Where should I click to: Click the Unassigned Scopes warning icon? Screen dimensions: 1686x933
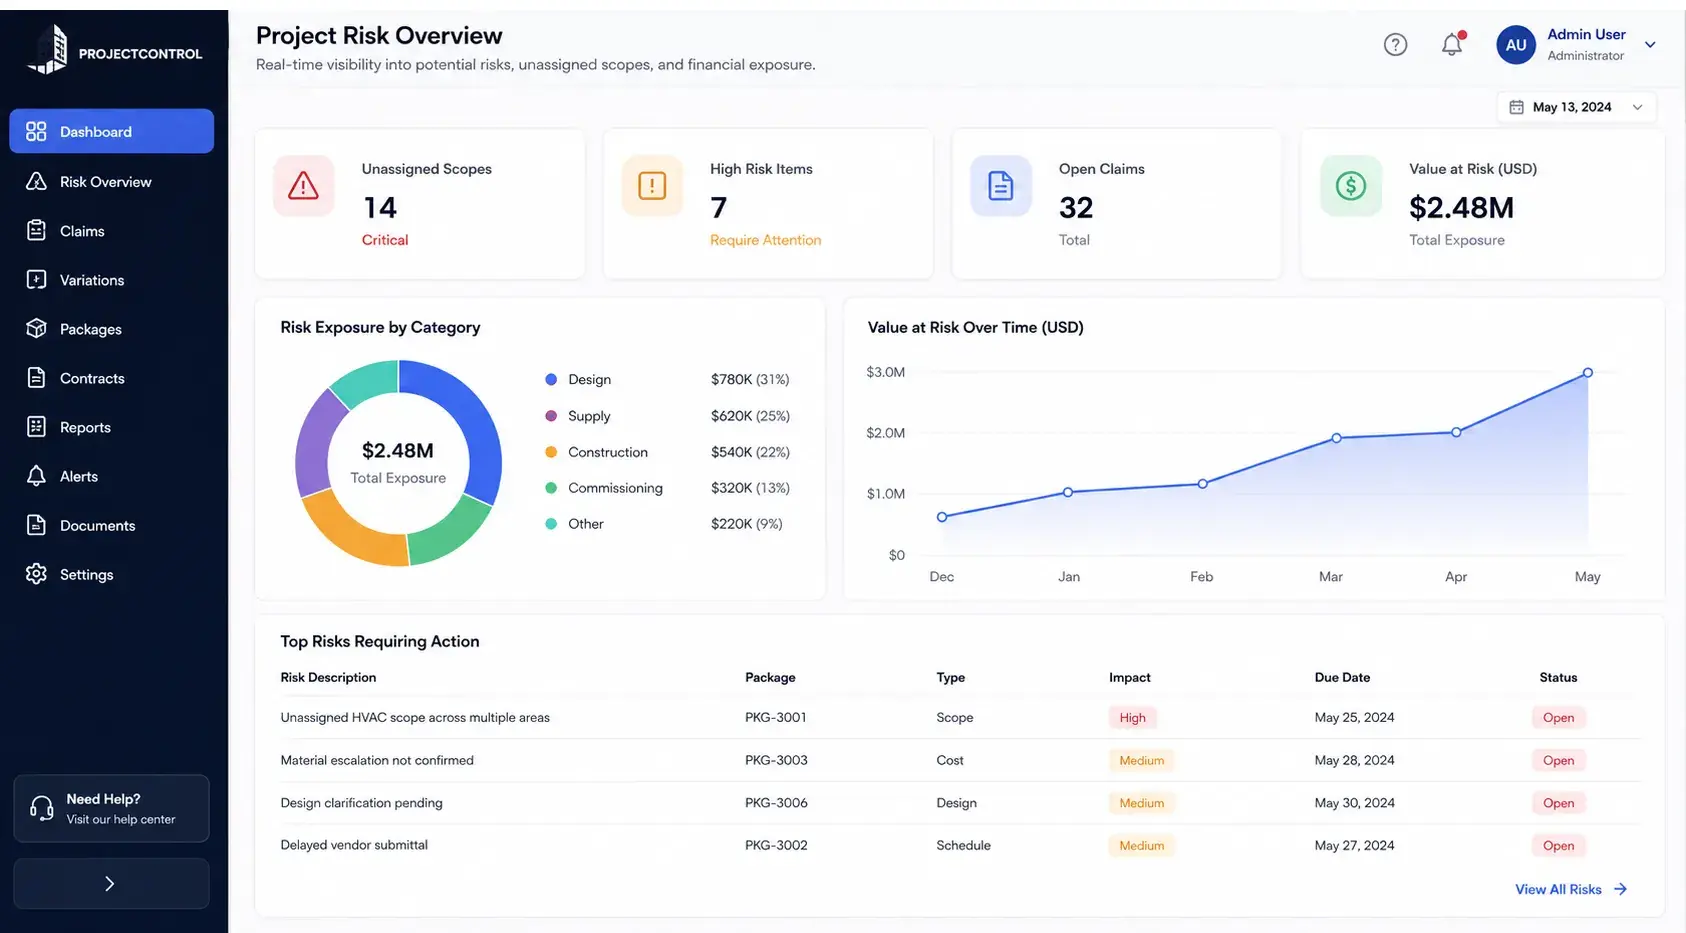(x=303, y=186)
